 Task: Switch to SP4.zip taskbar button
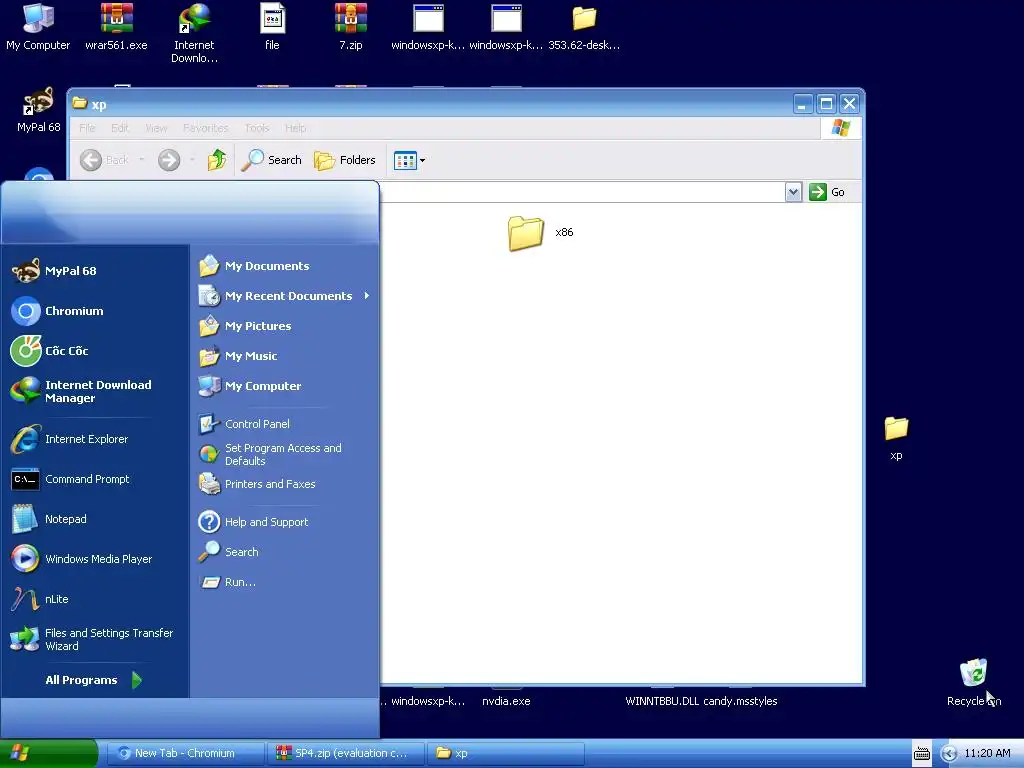coord(345,753)
